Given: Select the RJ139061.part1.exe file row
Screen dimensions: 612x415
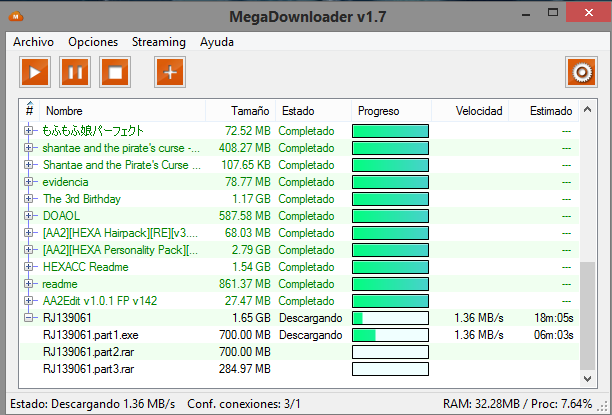Looking at the screenshot, I should [x=299, y=335].
